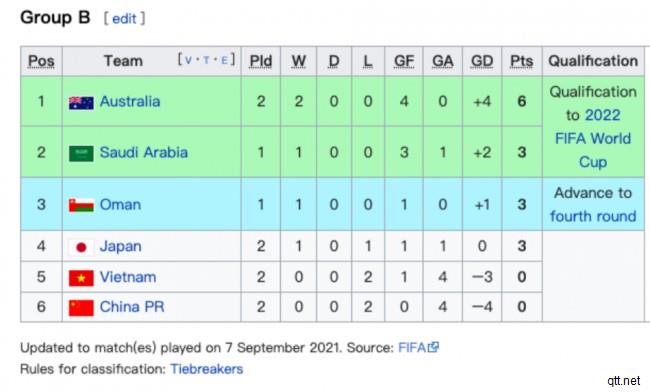
Task: Click the Vietnam flag icon
Action: pos(81,278)
